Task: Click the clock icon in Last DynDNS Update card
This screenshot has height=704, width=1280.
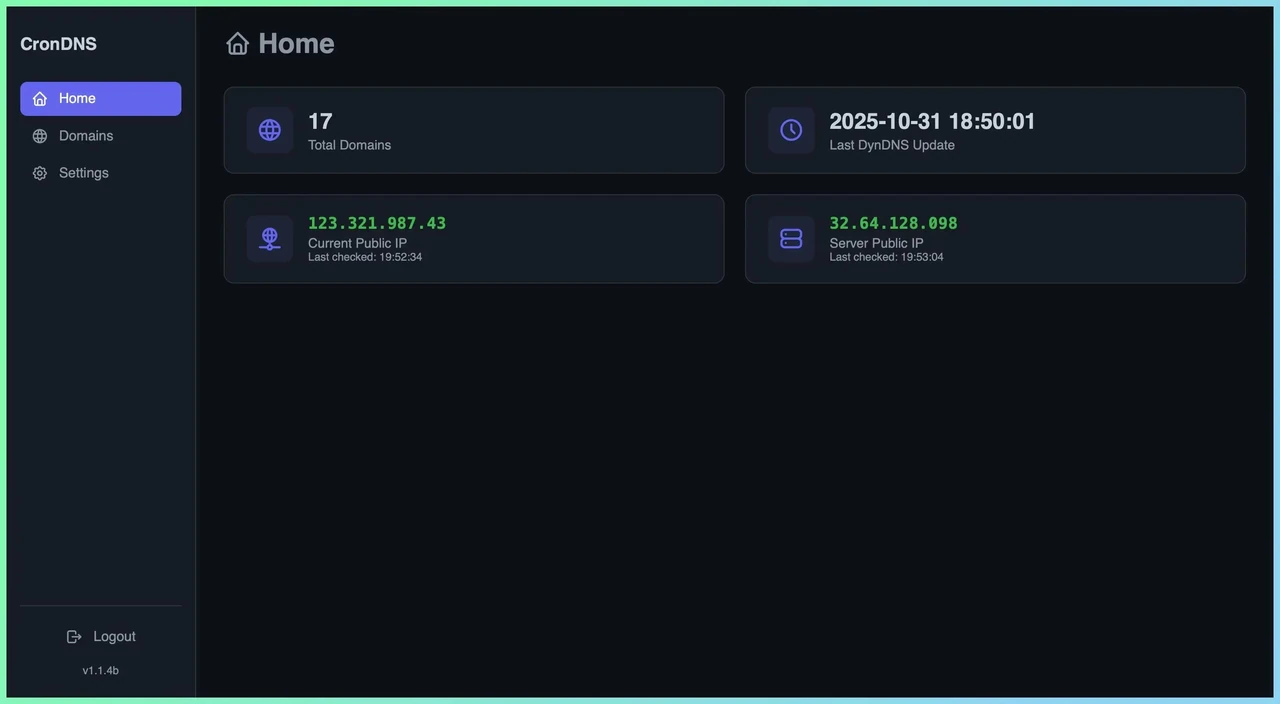Action: pyautogui.click(x=791, y=130)
